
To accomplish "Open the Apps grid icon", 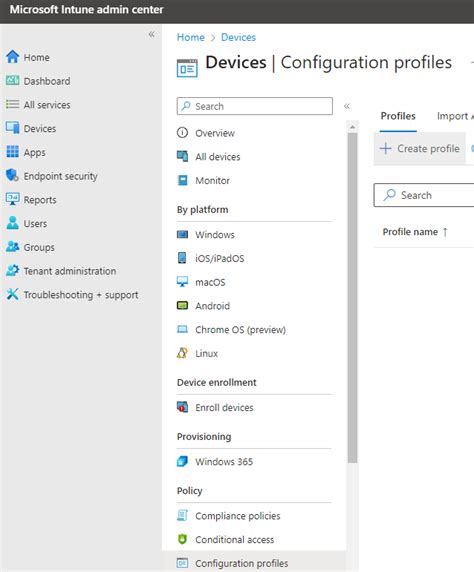I will click(12, 151).
